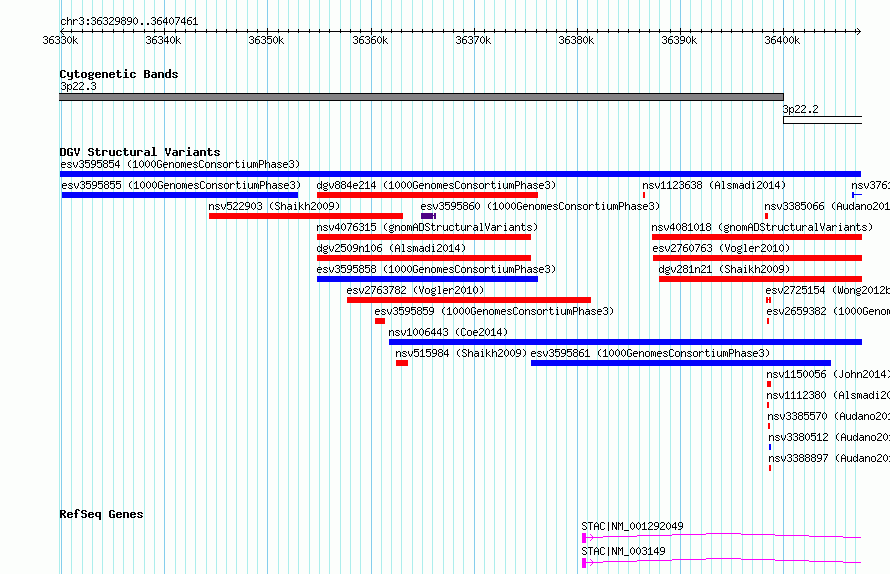
Task: Open nsv1150056 (John2014) label
Action: pos(828,375)
